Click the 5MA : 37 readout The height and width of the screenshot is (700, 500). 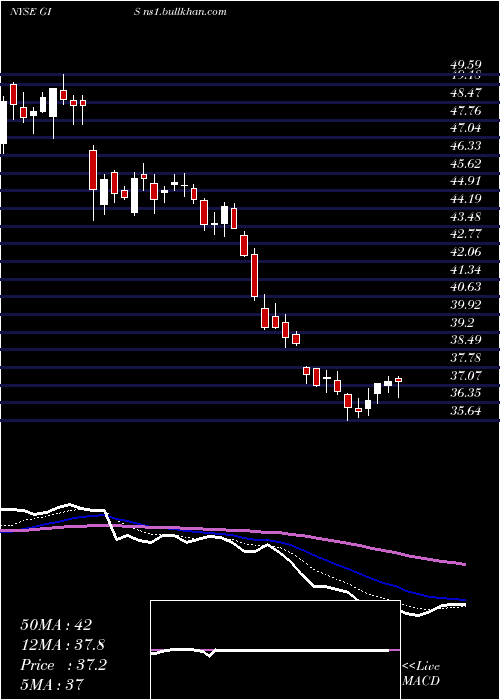tap(52, 685)
